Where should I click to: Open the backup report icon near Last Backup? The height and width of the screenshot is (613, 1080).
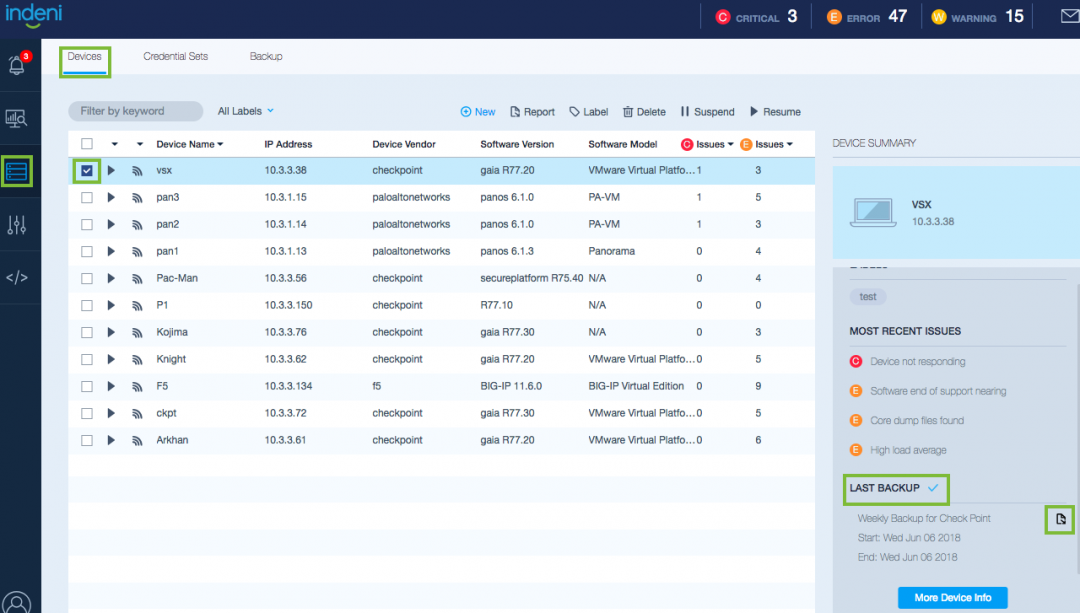(x=1058, y=519)
